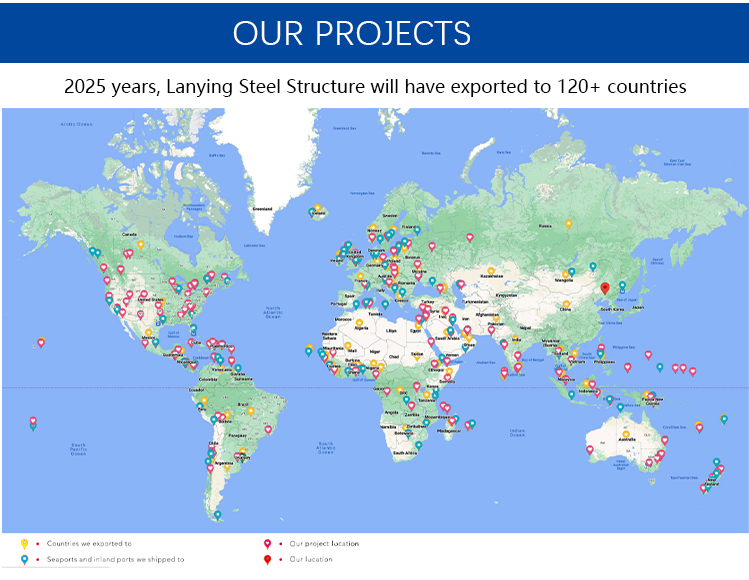The image size is (749, 580).
Task: Click the 'North Atlantic Ocean' map label
Action: click(x=273, y=312)
